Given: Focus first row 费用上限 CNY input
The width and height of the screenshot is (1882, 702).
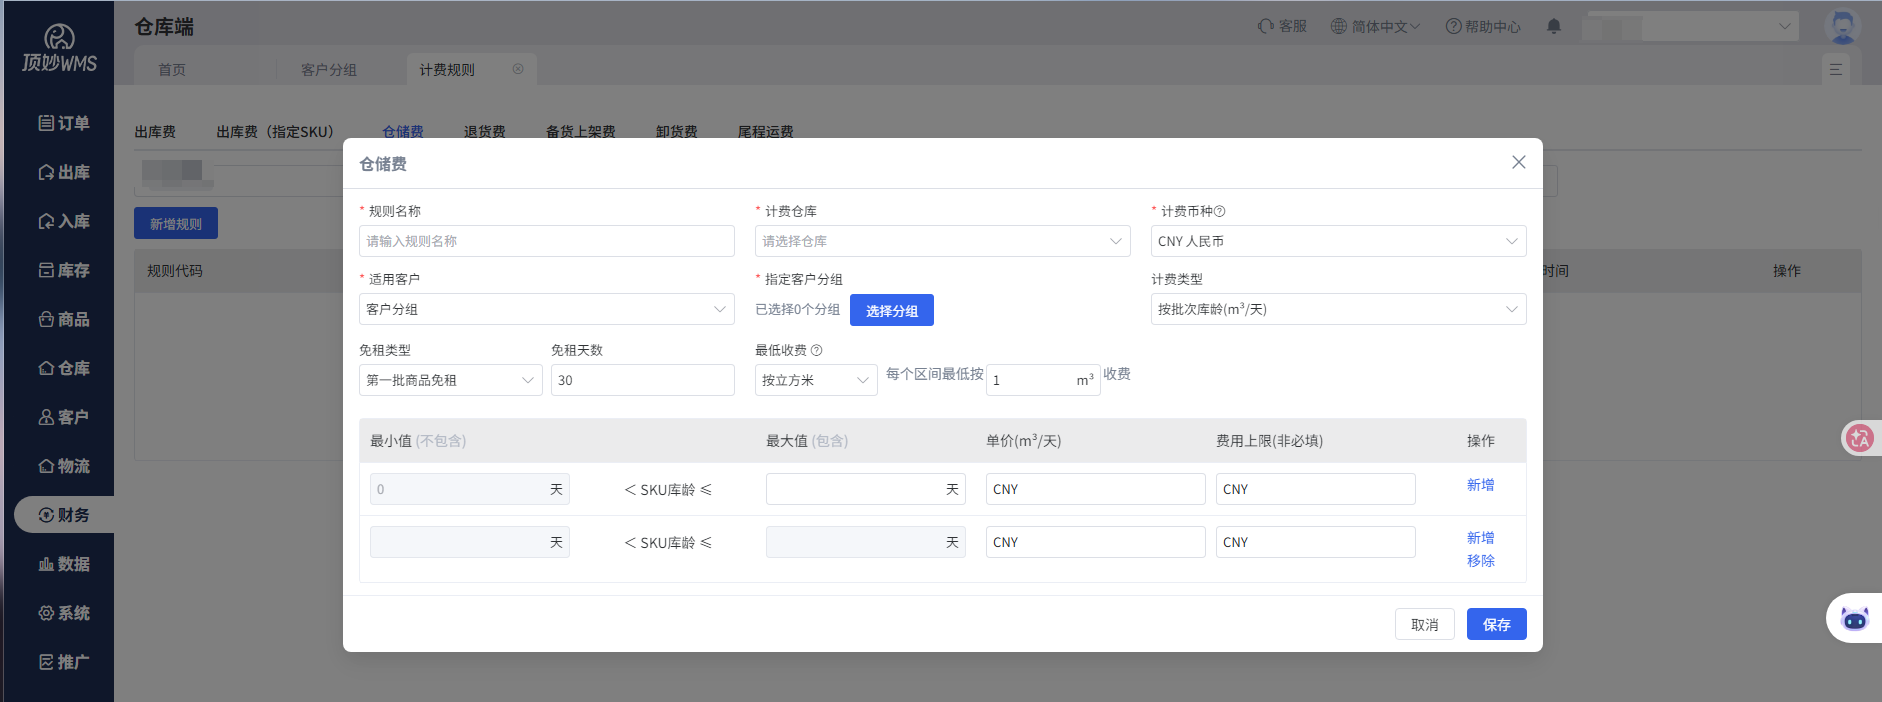Looking at the screenshot, I should pos(1316,489).
